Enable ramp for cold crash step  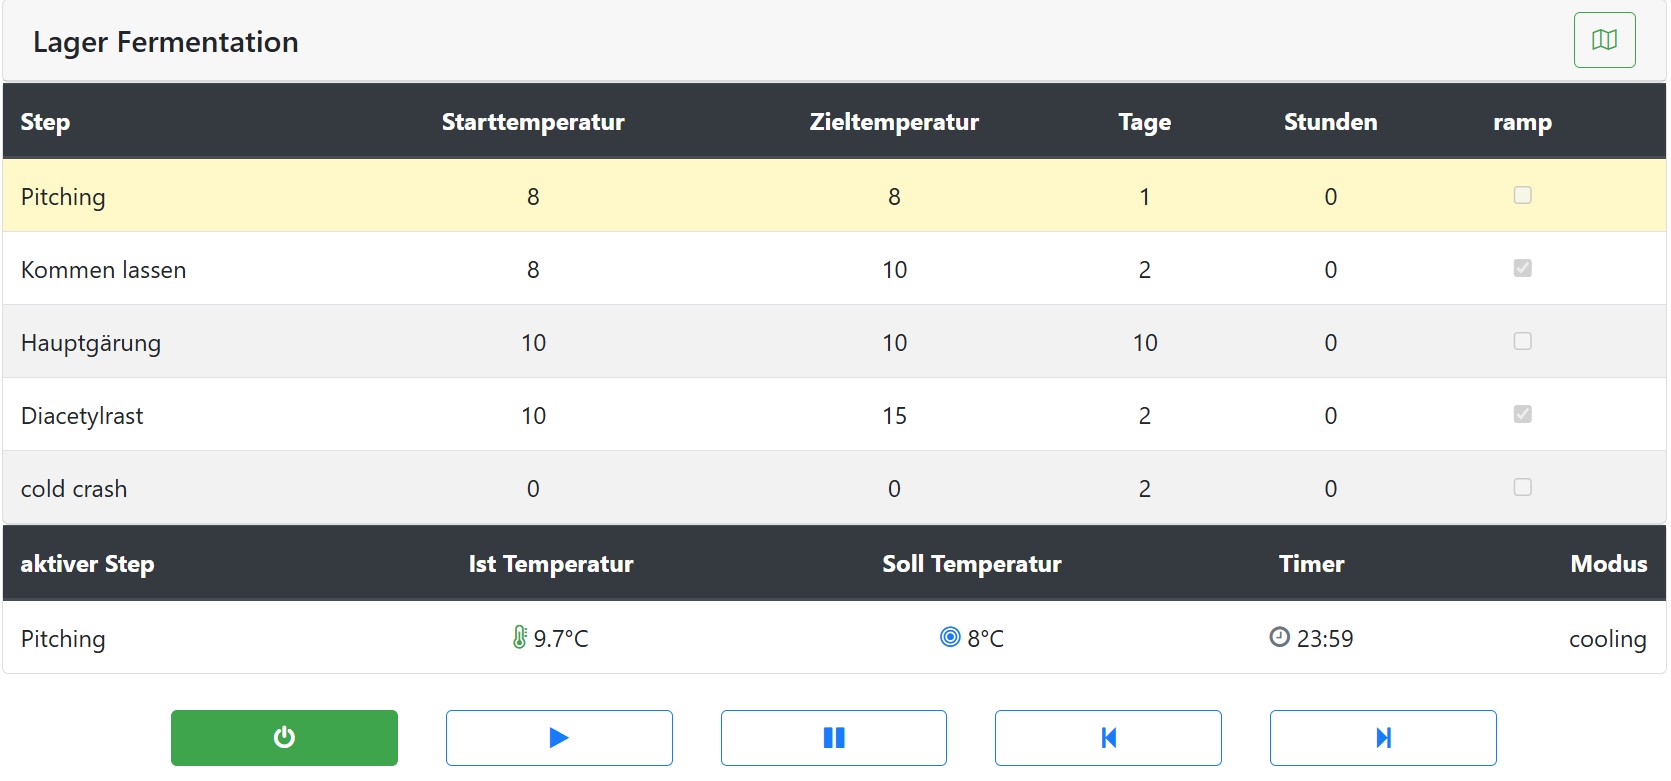[x=1522, y=487]
